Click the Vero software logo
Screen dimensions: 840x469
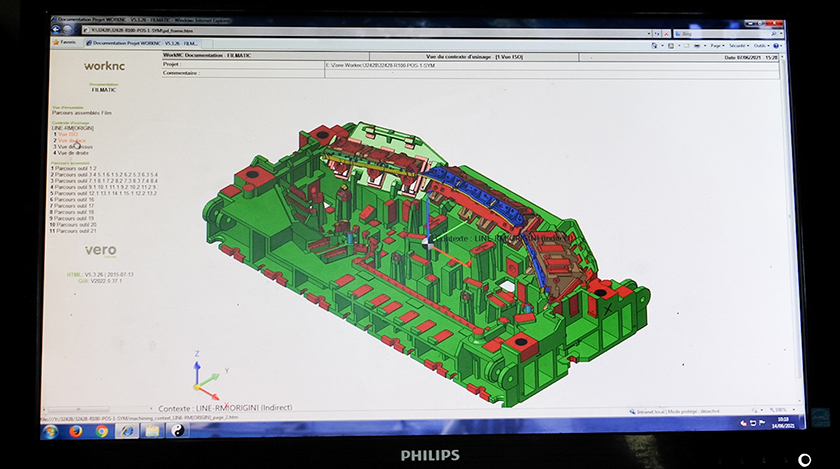click(100, 250)
